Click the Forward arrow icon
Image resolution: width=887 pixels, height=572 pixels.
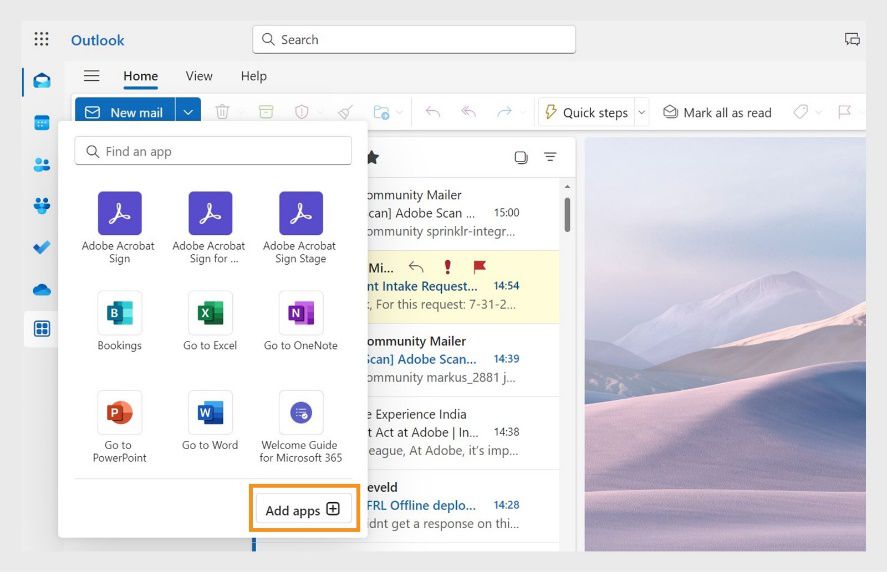click(x=504, y=112)
